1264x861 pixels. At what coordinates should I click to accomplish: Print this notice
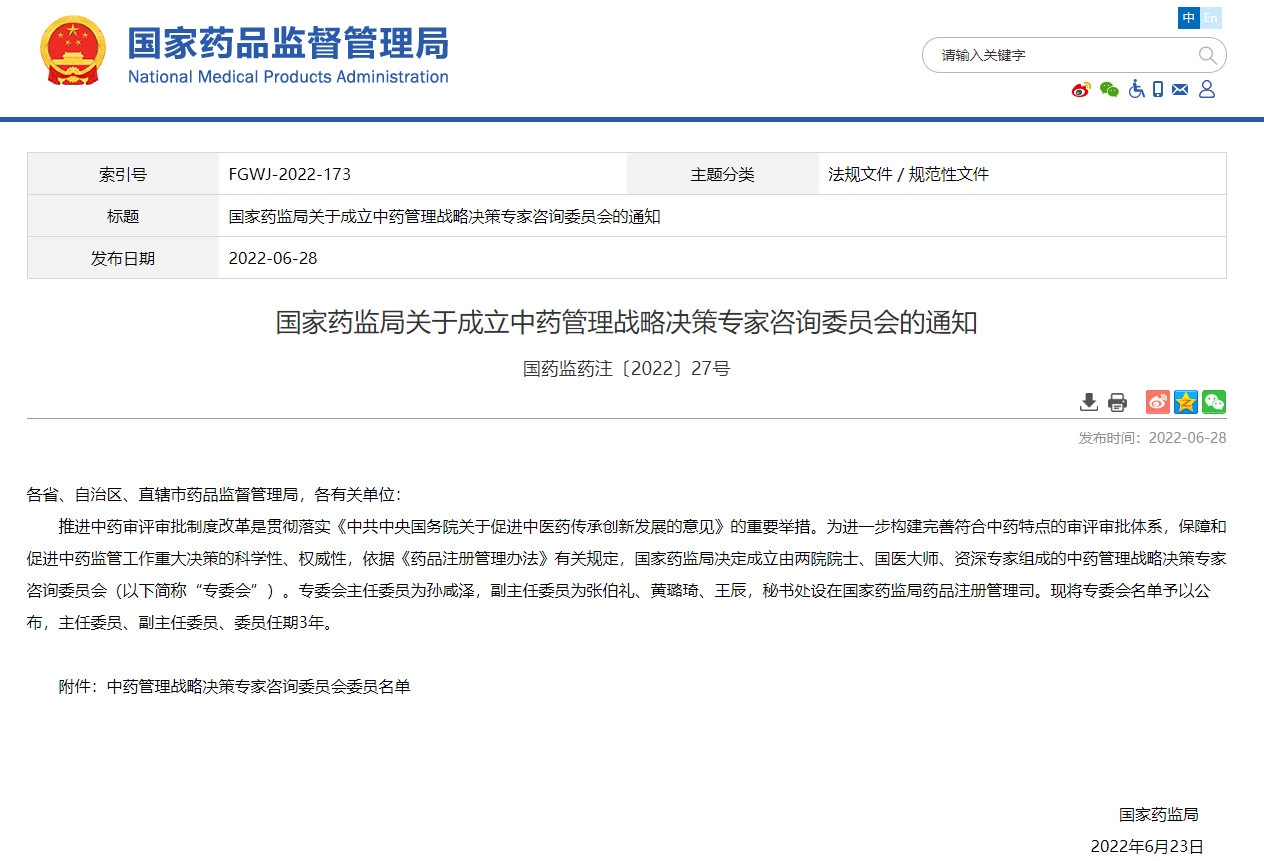(x=1117, y=401)
